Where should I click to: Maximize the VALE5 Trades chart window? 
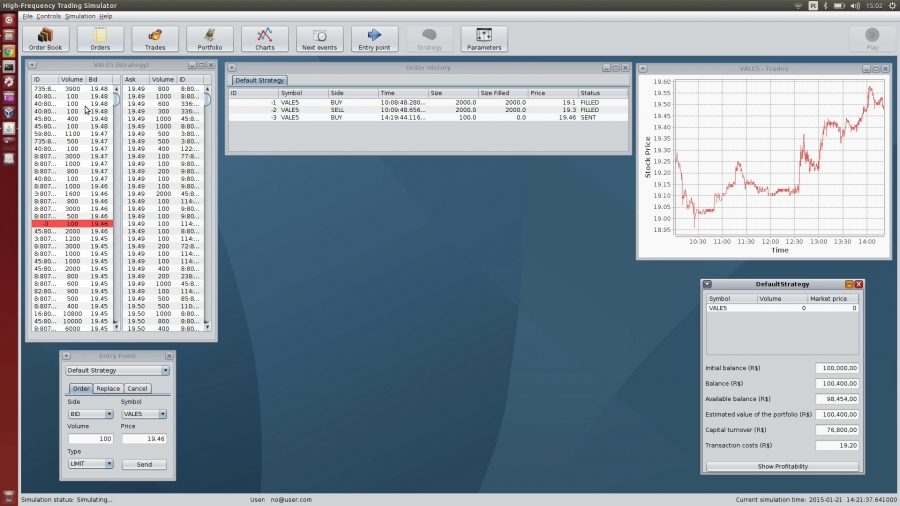point(876,68)
